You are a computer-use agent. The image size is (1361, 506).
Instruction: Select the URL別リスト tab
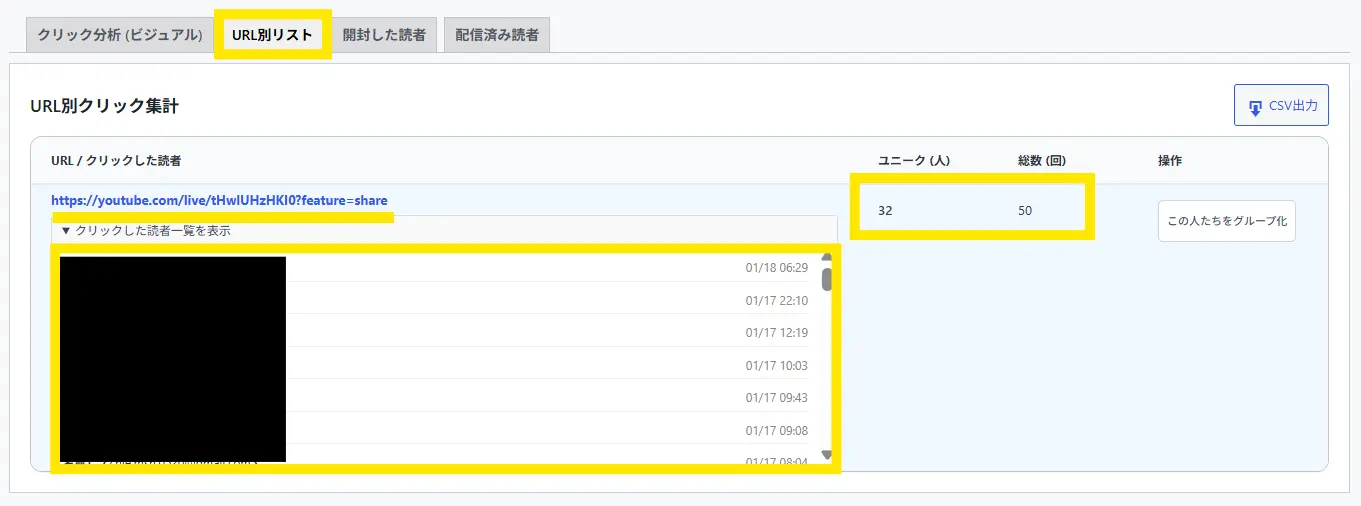tap(272, 35)
